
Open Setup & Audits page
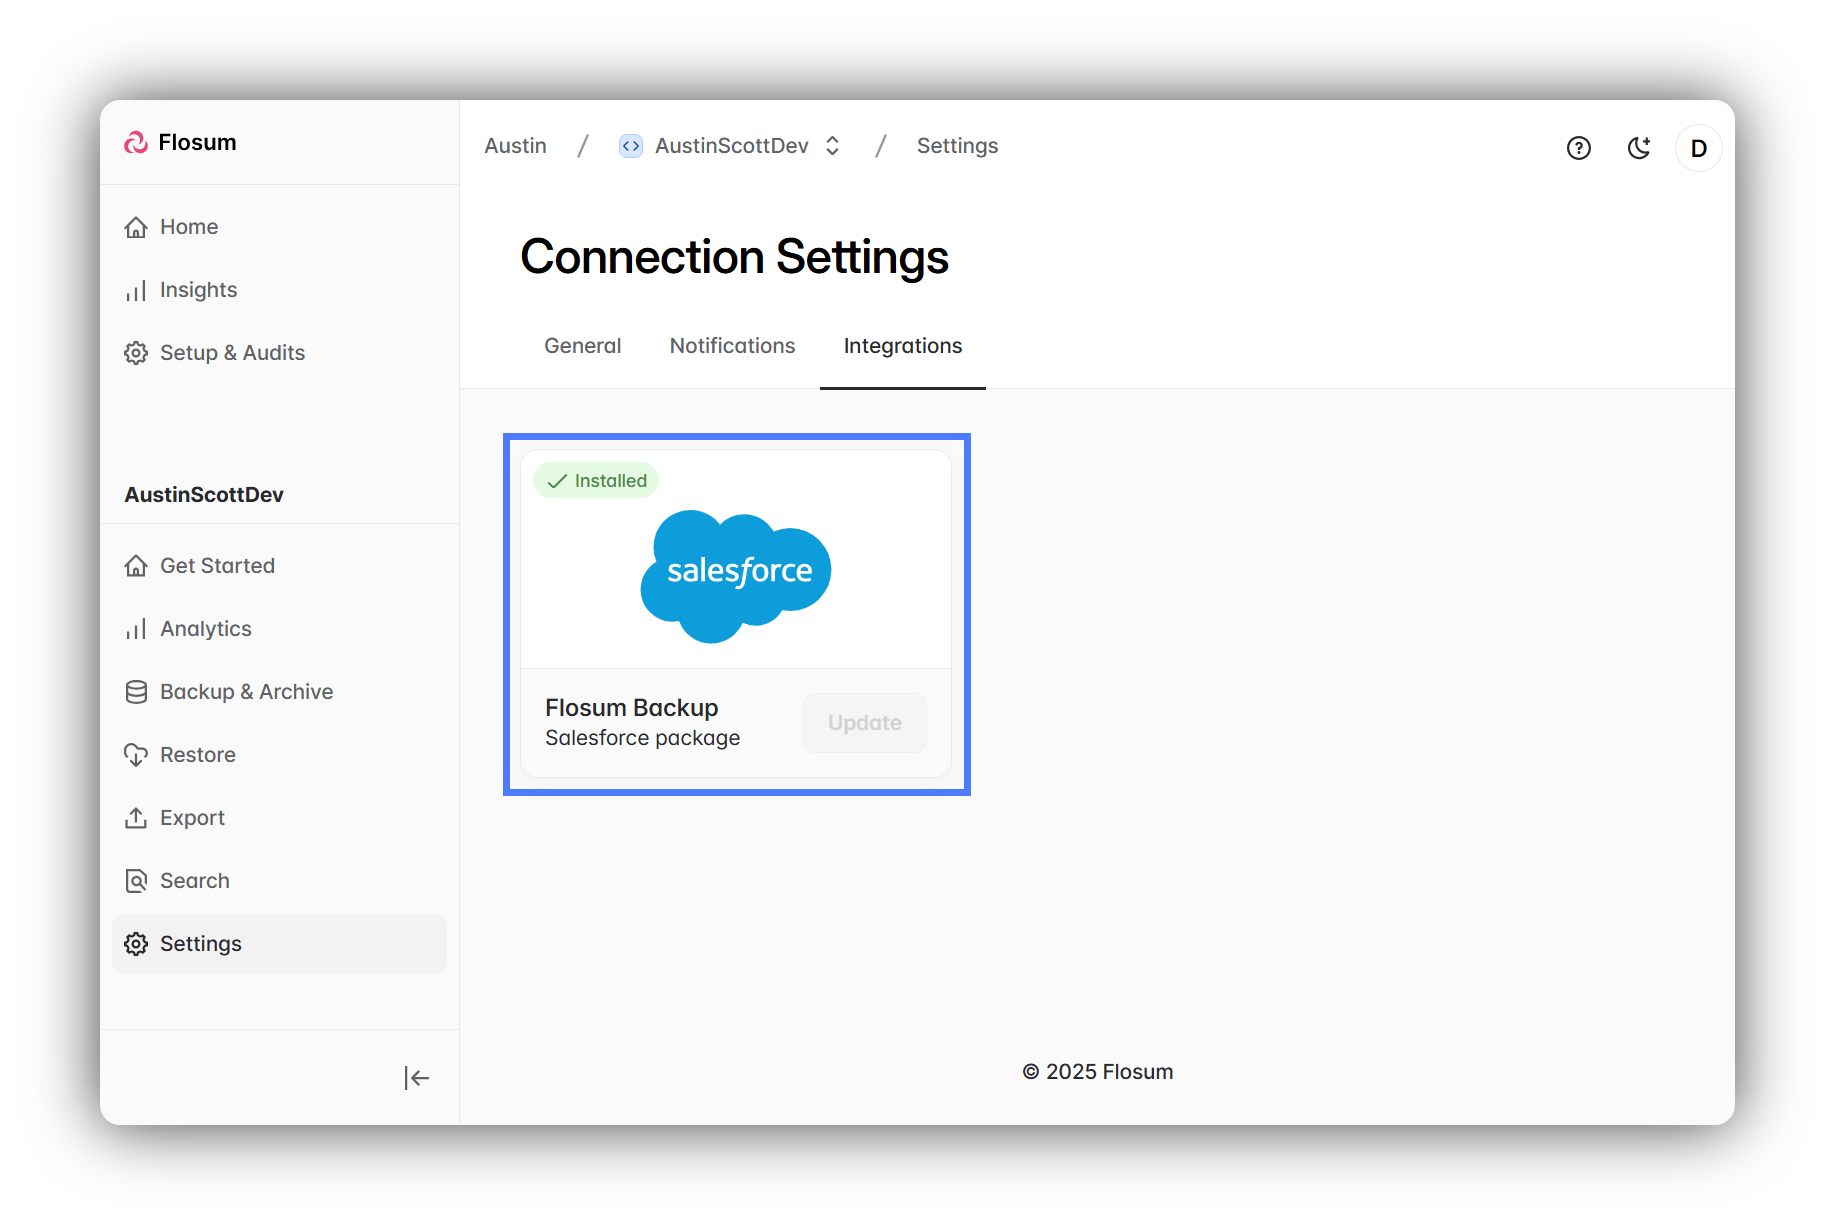pyautogui.click(x=232, y=353)
